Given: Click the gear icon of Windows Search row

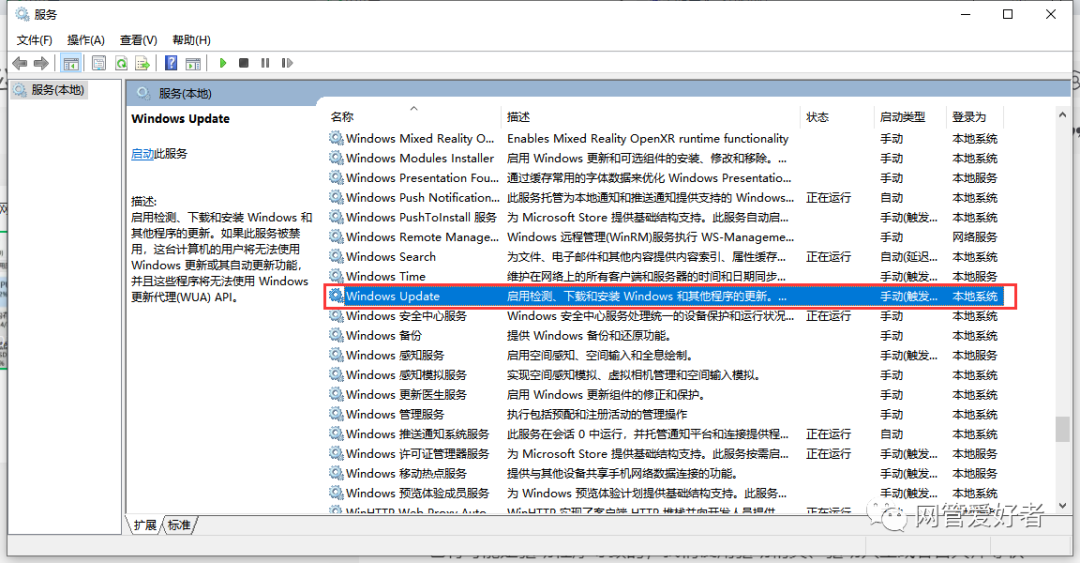Looking at the screenshot, I should pyautogui.click(x=336, y=256).
